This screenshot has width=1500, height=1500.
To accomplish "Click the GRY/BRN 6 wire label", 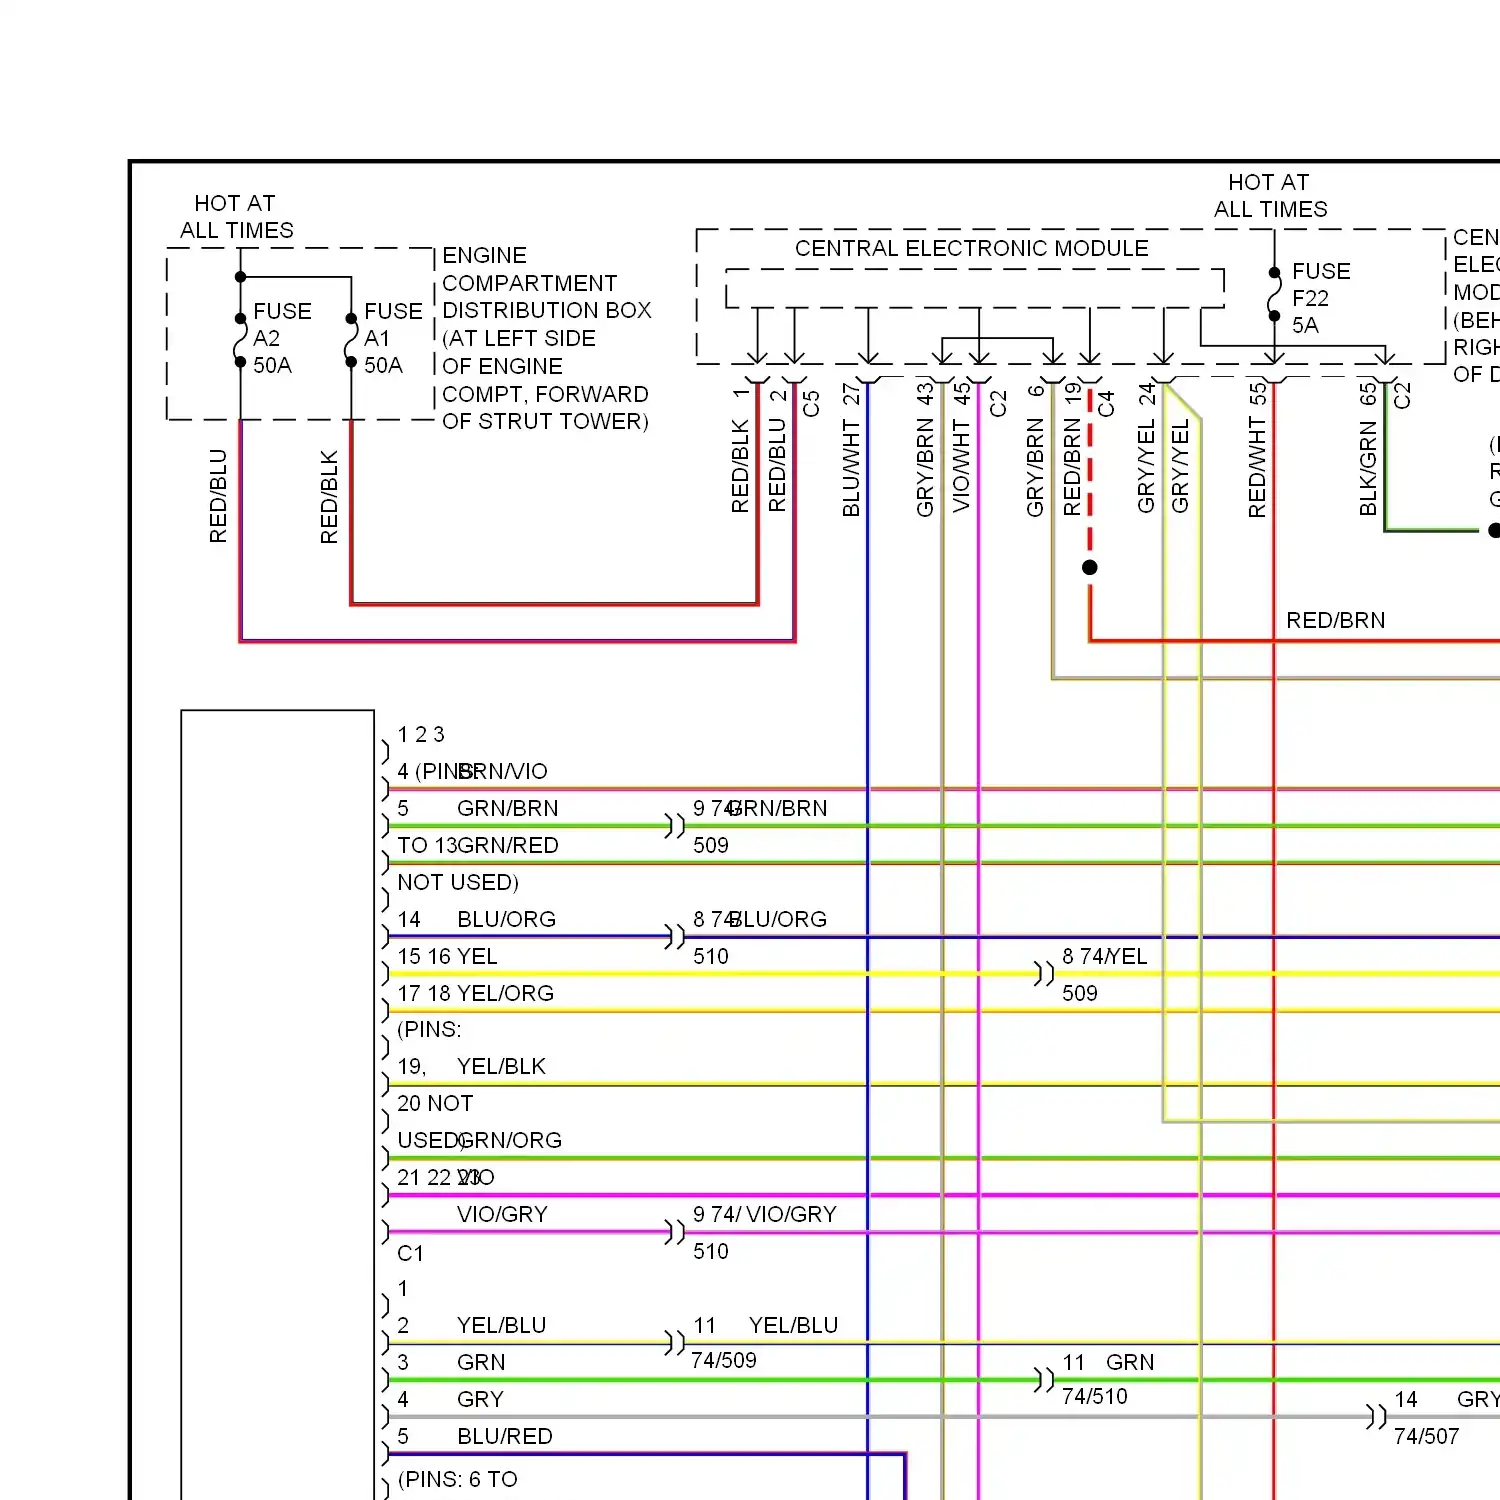I will (x=1035, y=451).
